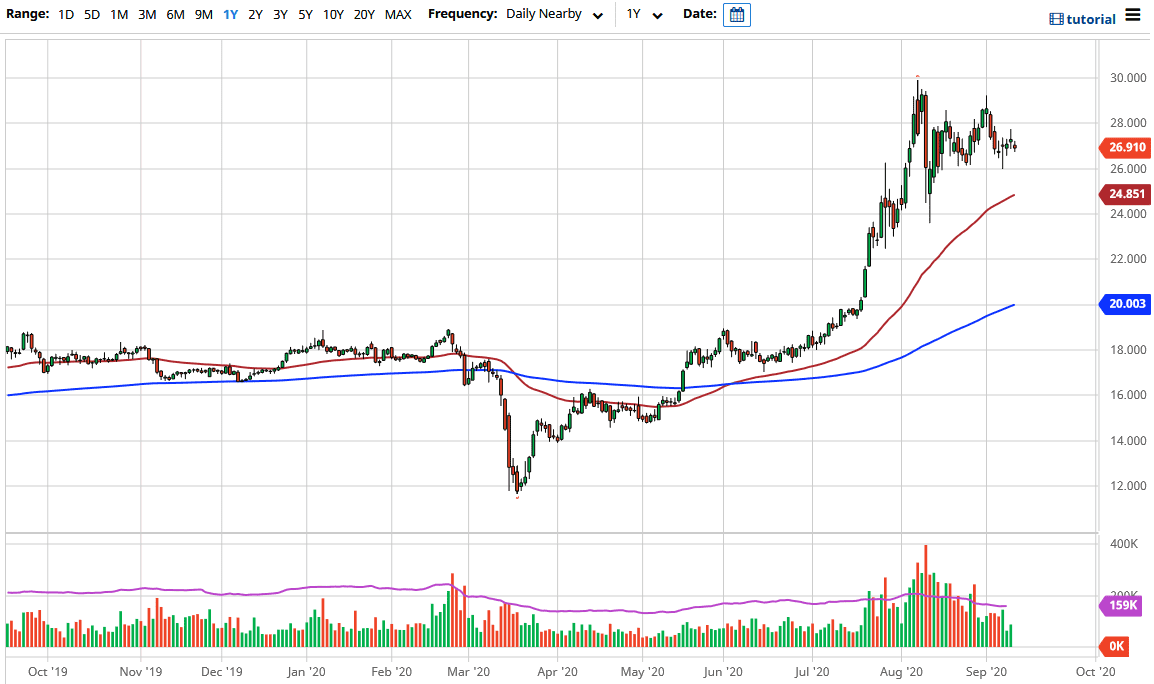Select the 1D range

[x=66, y=15]
